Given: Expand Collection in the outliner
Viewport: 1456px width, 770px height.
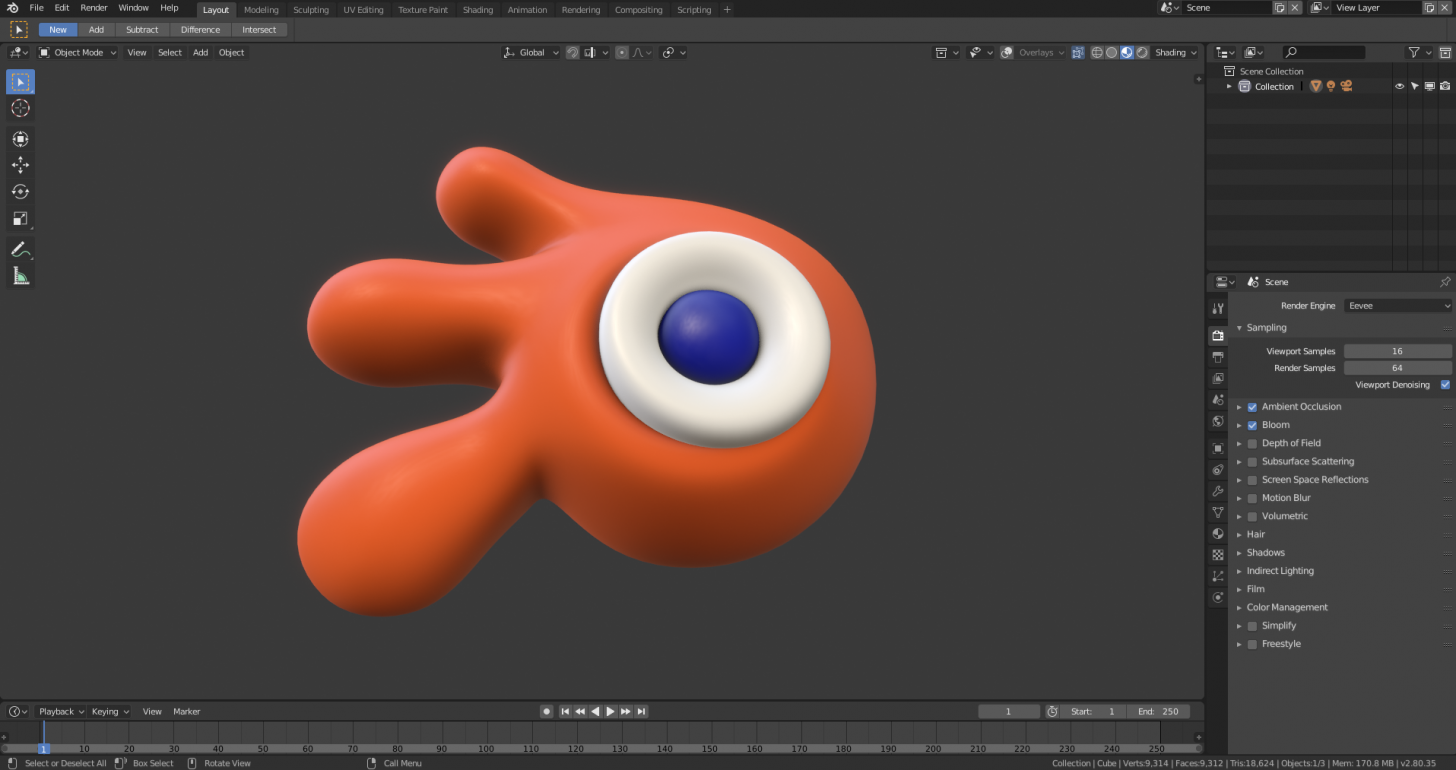Looking at the screenshot, I should point(1229,87).
